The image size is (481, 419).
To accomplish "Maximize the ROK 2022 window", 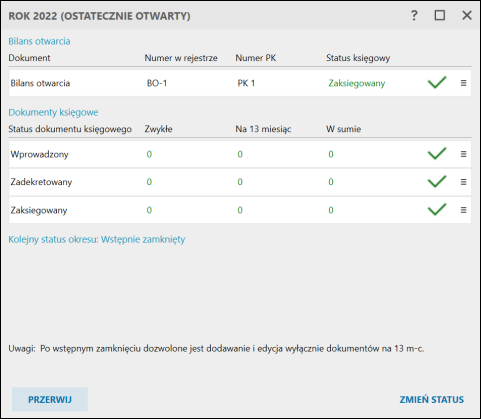I will tap(440, 15).
